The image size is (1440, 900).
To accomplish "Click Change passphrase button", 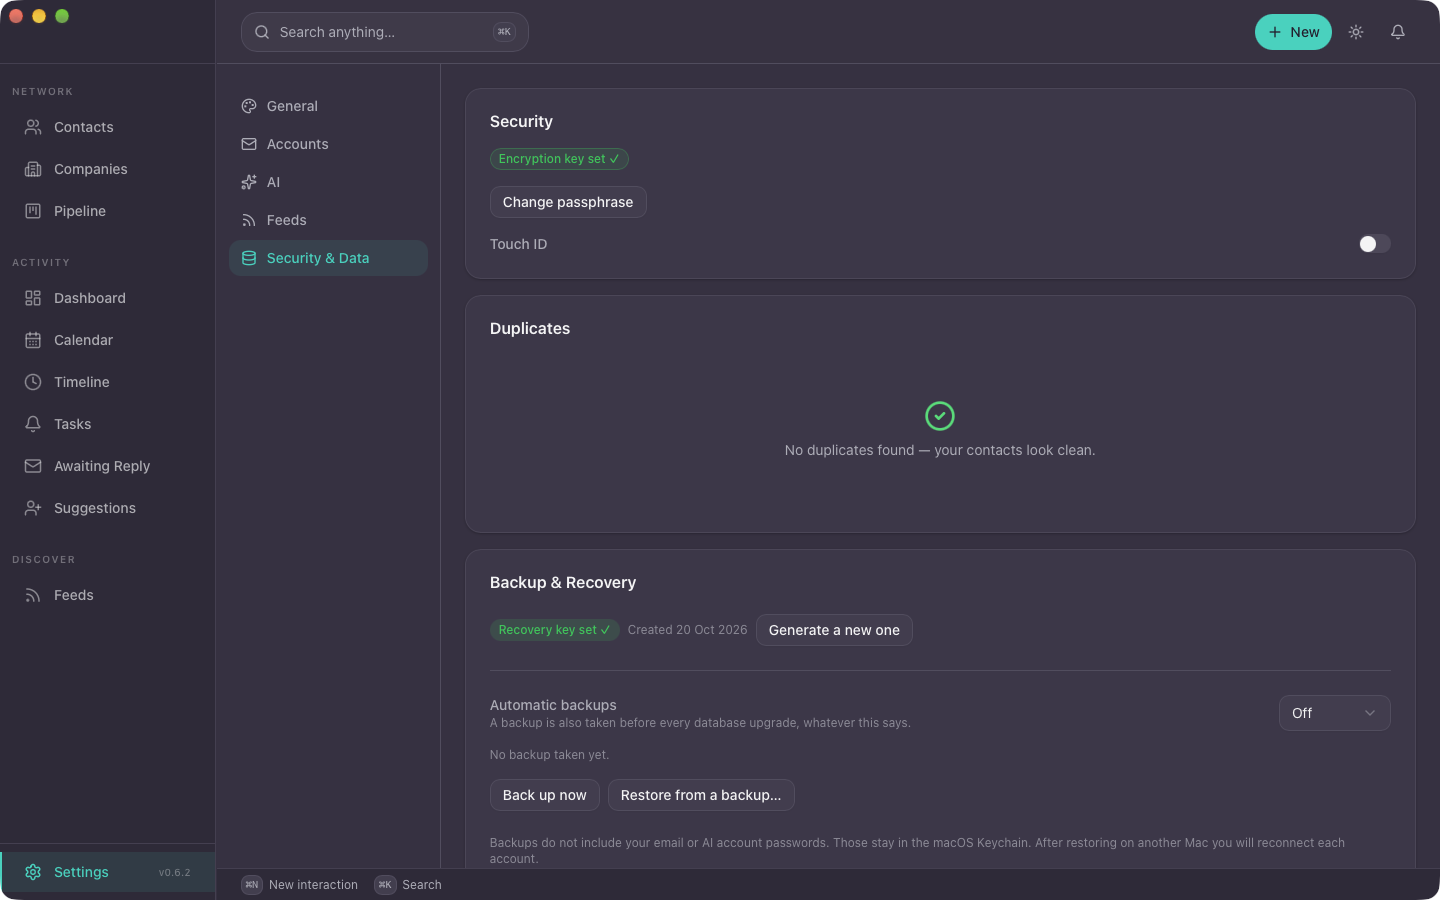I will click(568, 202).
